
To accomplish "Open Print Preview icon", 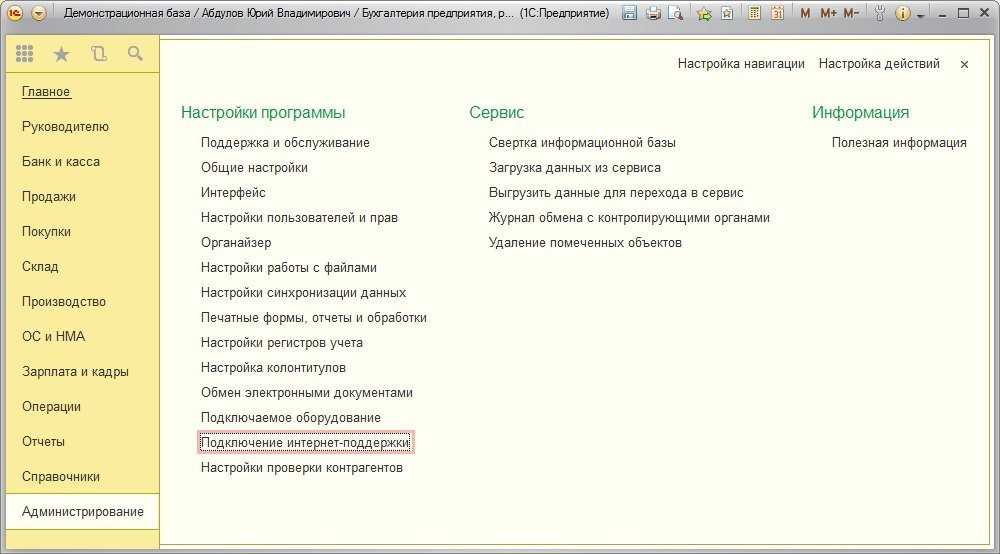I will tap(676, 13).
